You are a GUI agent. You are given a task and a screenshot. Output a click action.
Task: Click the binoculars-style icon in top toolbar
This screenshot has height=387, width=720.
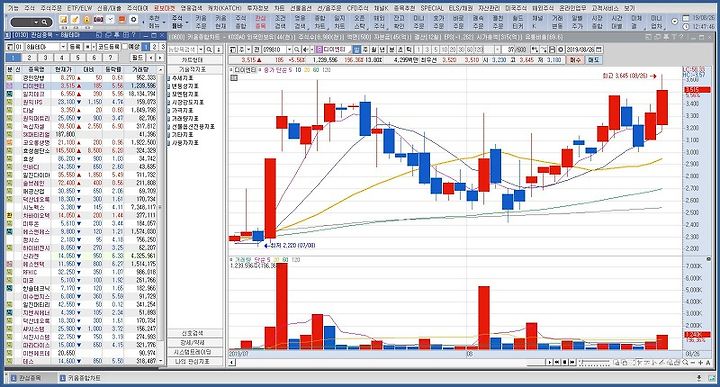[98, 20]
